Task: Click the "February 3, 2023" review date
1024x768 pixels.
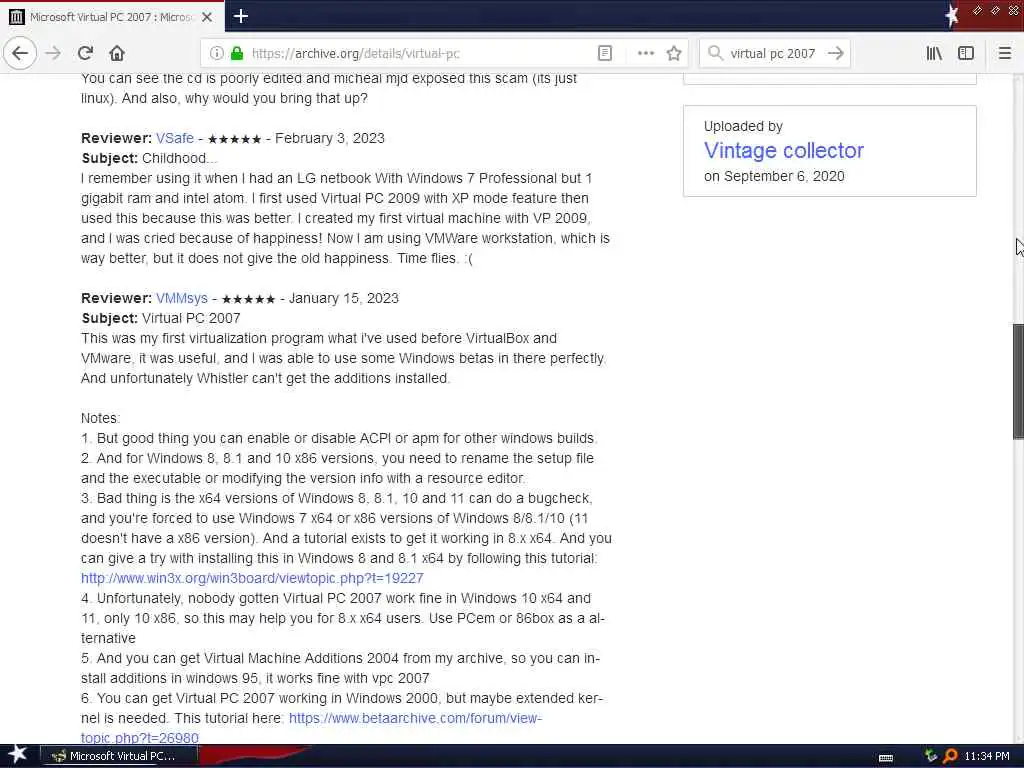Action: tap(330, 138)
